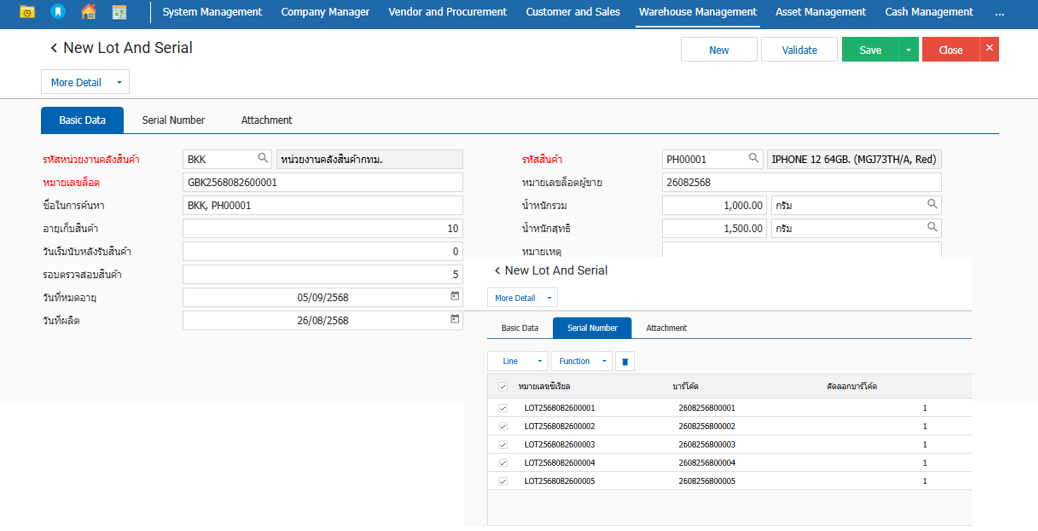Open the Line dropdown in serial grid
Screen dimensions: 1038x531
[x=517, y=361]
